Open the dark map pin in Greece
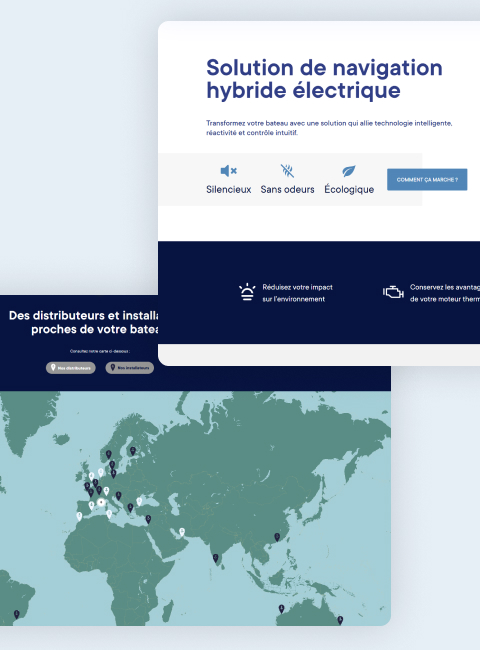480x650 pixels. click(x=130, y=507)
